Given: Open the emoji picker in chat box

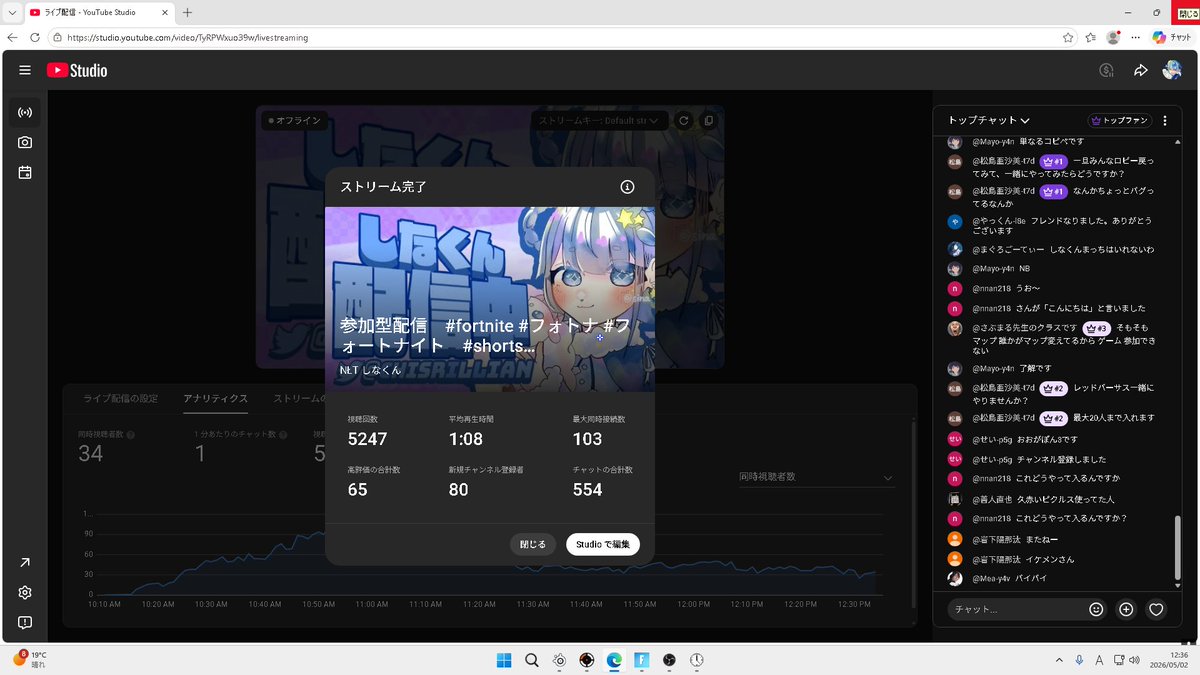Looking at the screenshot, I should [1096, 609].
